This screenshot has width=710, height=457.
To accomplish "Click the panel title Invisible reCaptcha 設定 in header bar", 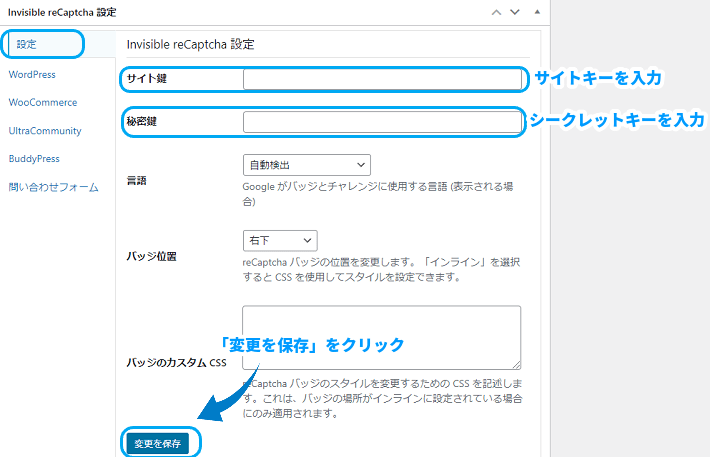I will [x=62, y=12].
